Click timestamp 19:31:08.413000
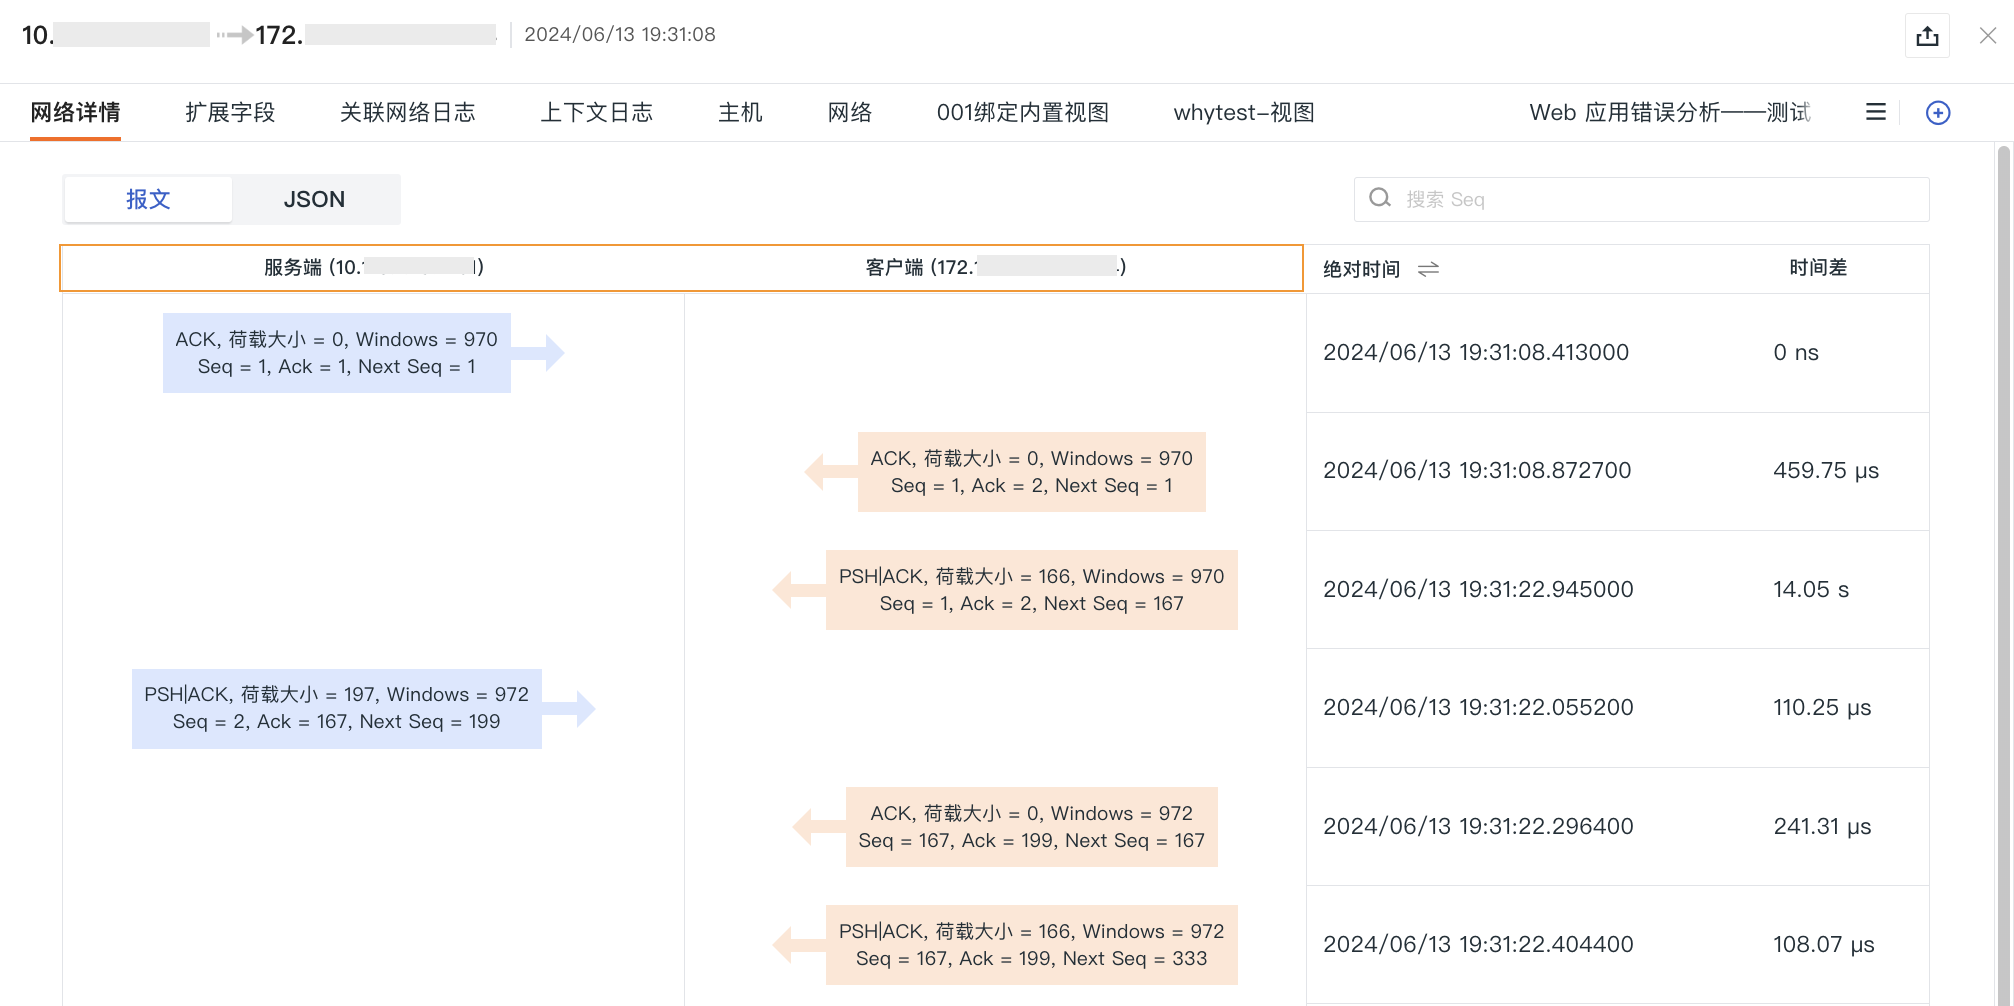The width and height of the screenshot is (2014, 1006). point(1476,352)
